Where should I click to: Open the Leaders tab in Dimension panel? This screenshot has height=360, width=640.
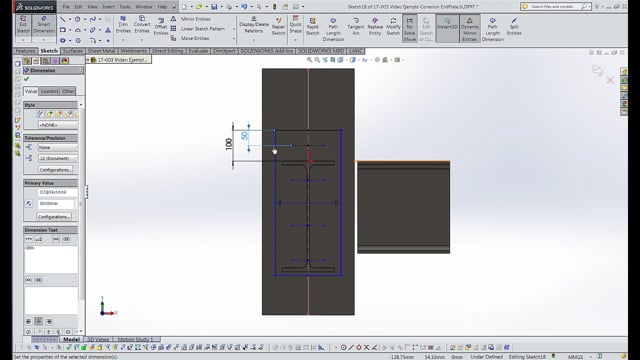click(49, 91)
